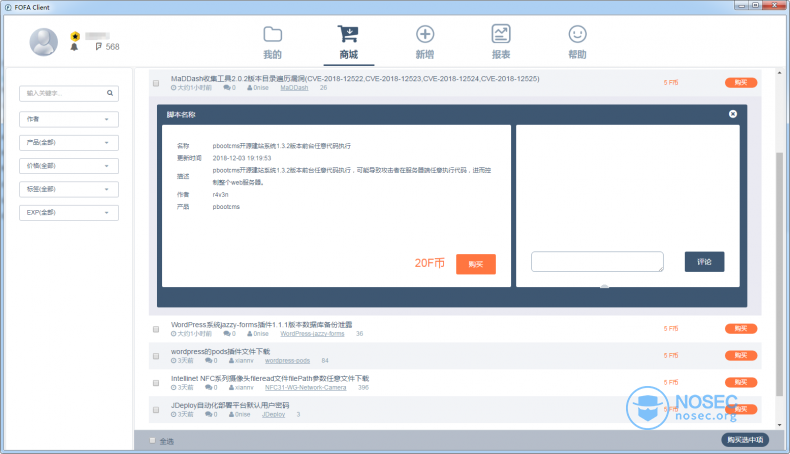Expand the 作者 author dropdown
The width and height of the screenshot is (790, 454).
pos(69,119)
